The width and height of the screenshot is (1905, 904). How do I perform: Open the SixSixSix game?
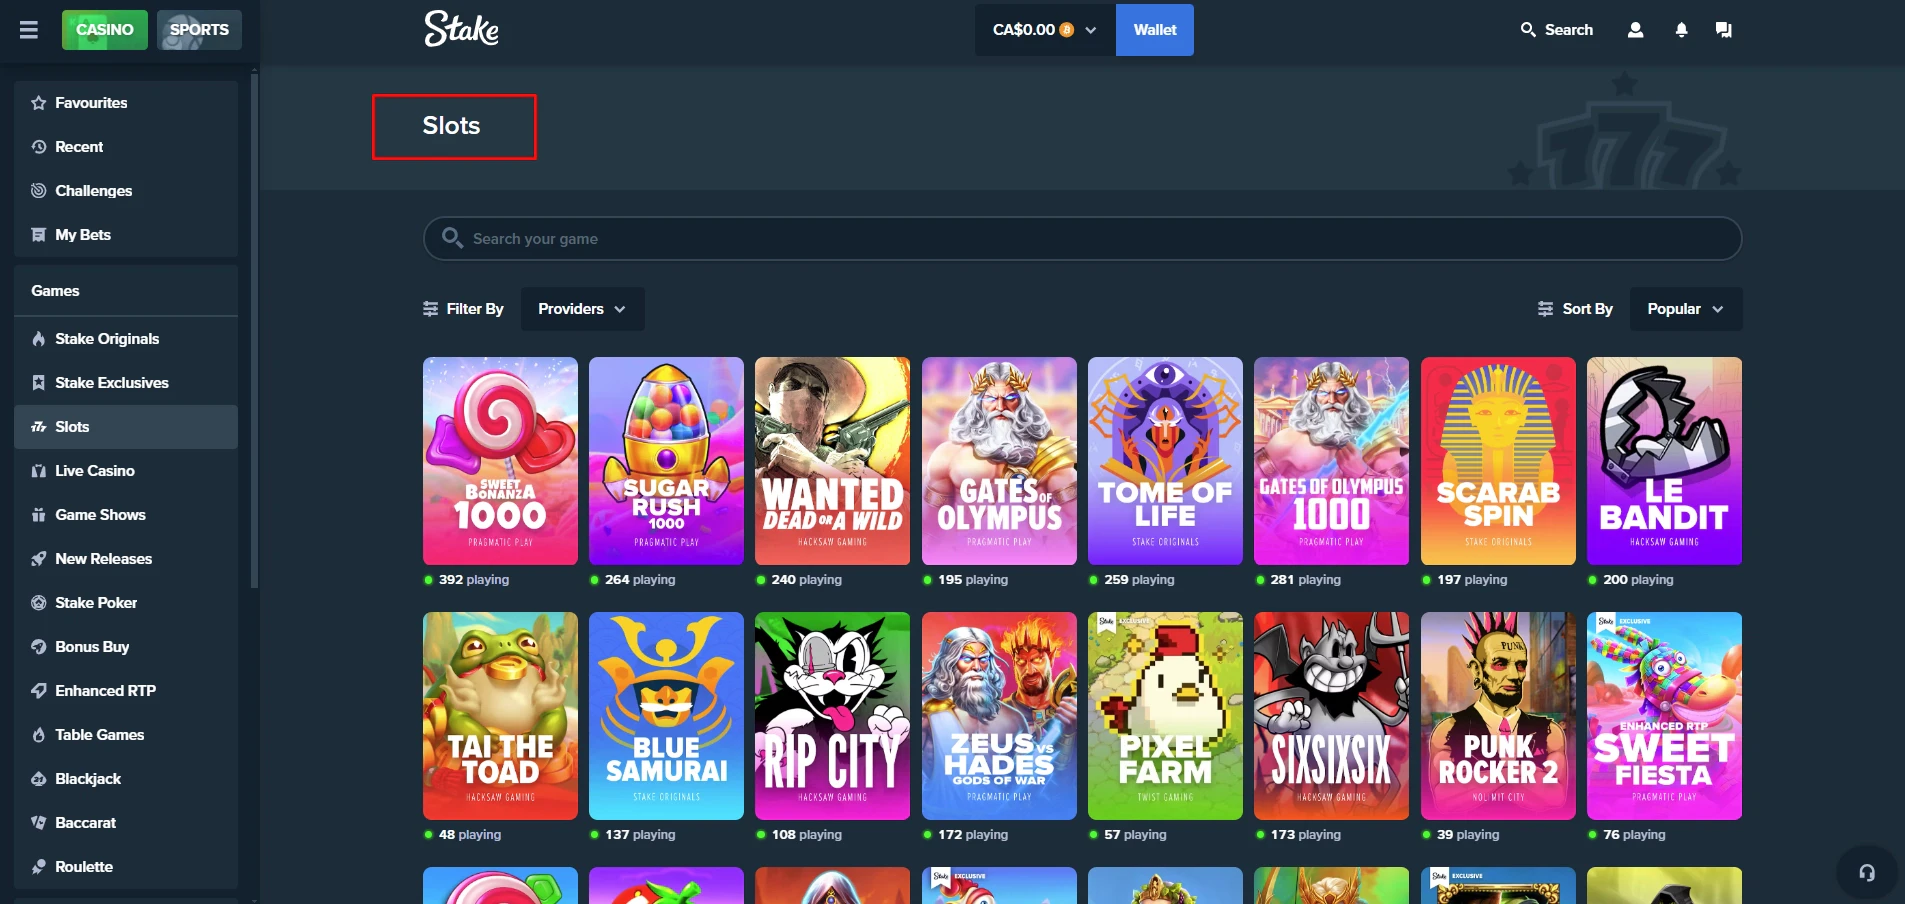point(1331,716)
